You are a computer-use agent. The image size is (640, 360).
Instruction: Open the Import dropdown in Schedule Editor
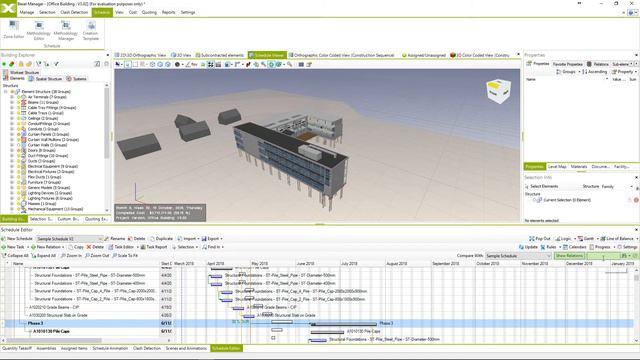point(188,238)
